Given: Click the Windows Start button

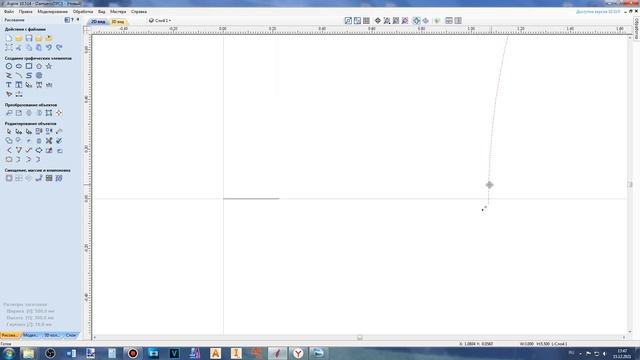Looking at the screenshot, I should (8, 353).
